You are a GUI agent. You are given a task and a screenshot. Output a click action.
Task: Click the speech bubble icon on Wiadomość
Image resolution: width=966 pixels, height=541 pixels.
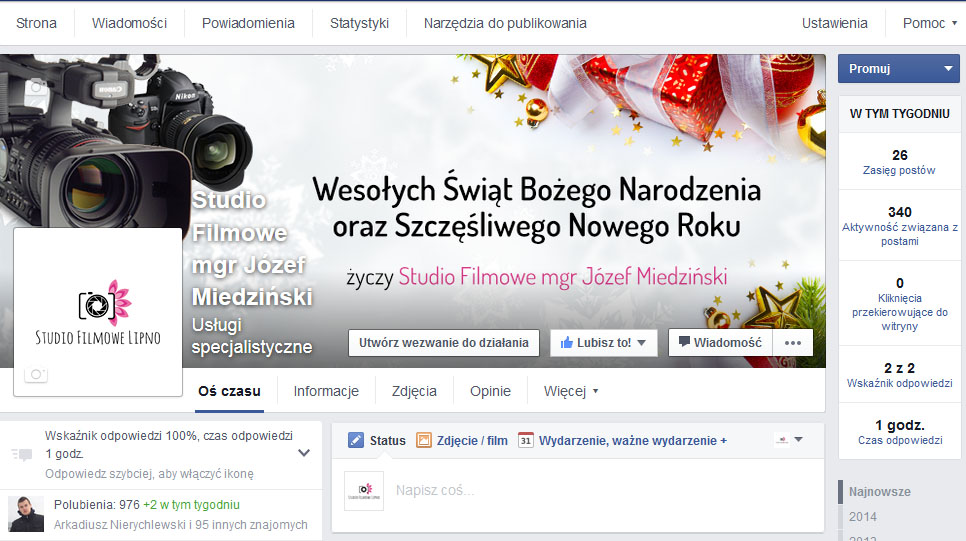(x=684, y=342)
